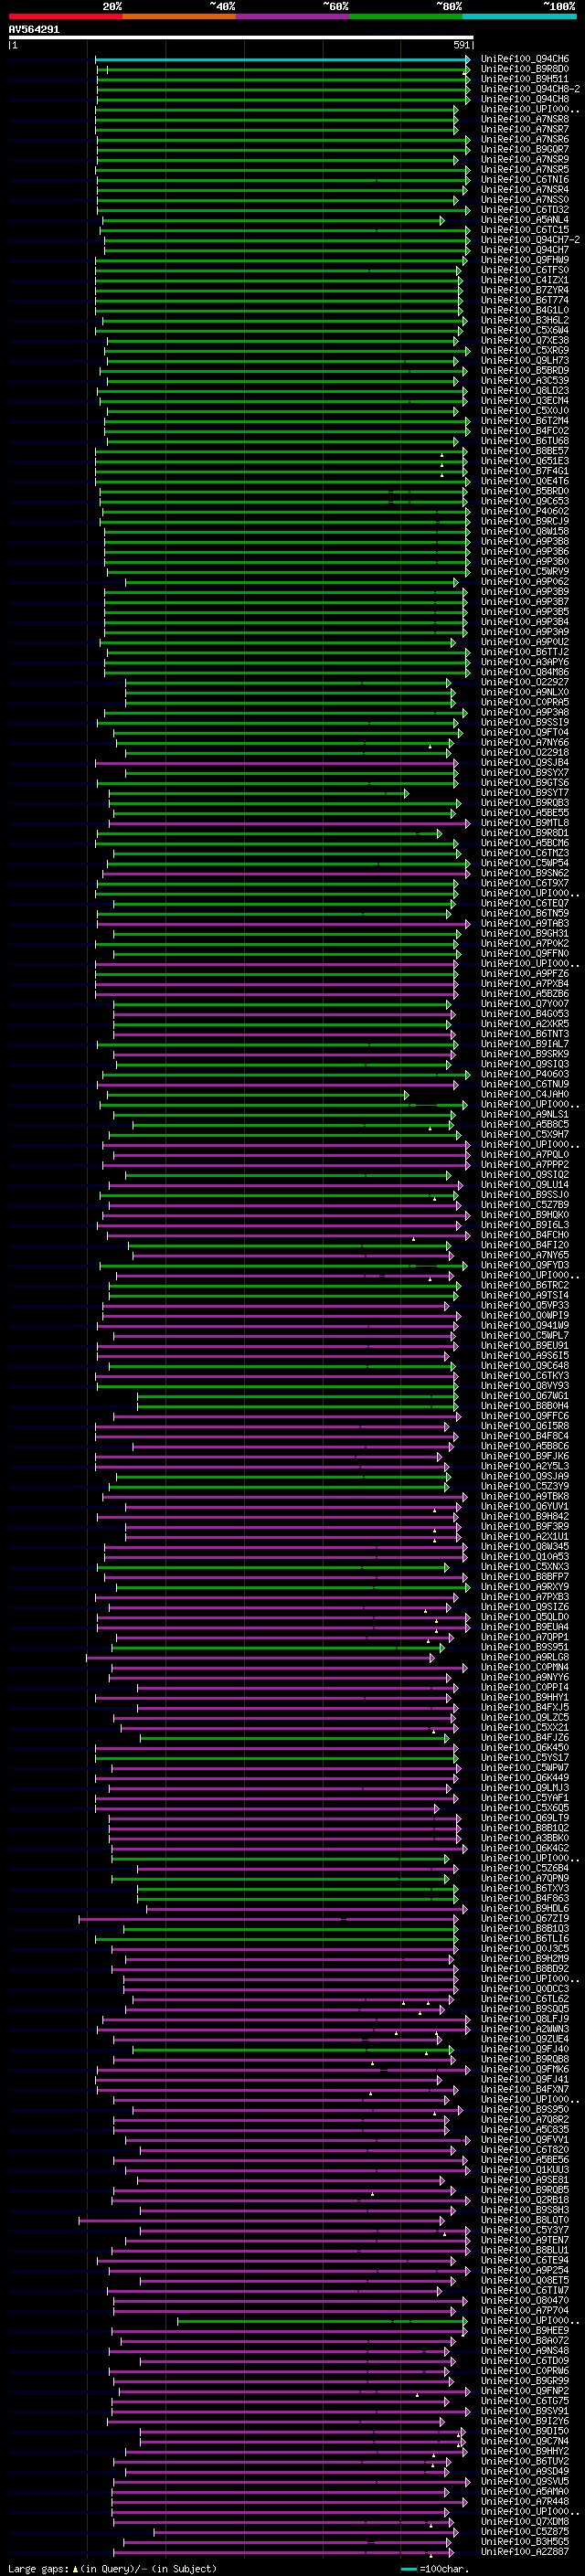Select hit label UniRef100_A7NSS0
This screenshot has height=2576, width=585.
[x=525, y=200]
